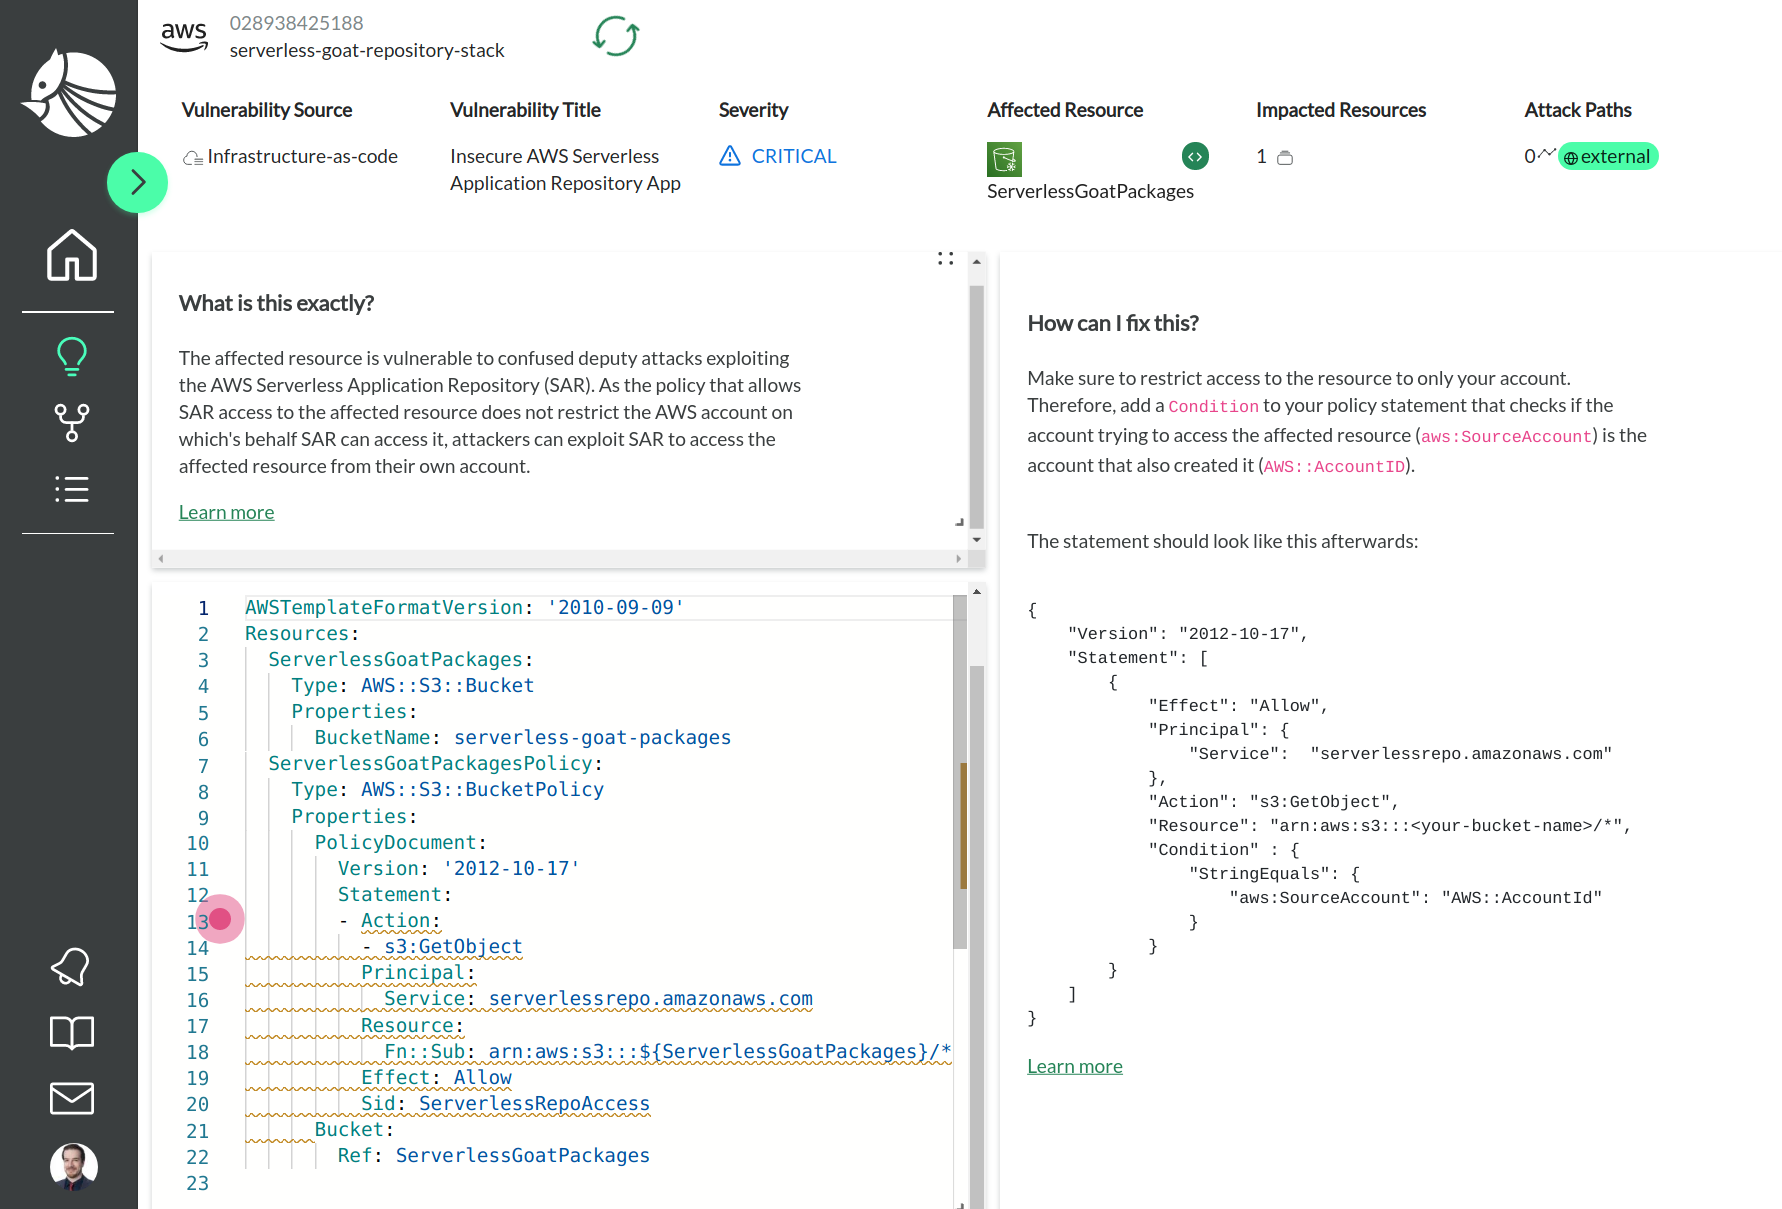The image size is (1782, 1209).
Task: Click the pink marker on code line 13
Action: point(221,918)
